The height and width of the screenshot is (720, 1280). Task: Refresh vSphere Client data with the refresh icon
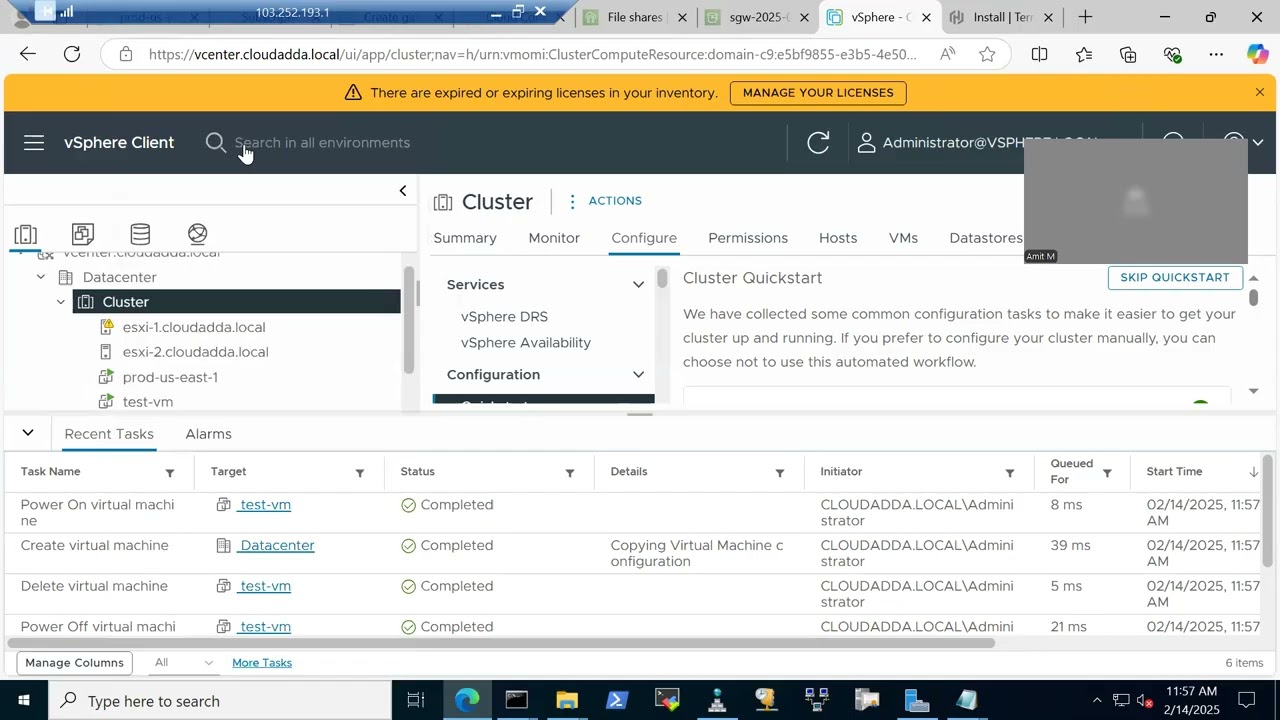pos(818,143)
